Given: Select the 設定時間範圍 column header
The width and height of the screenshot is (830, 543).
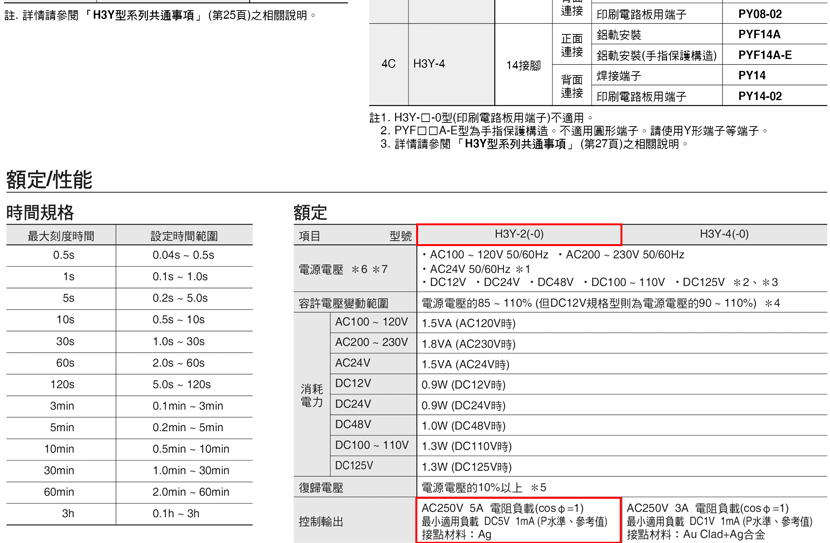Looking at the screenshot, I should coord(184,236).
